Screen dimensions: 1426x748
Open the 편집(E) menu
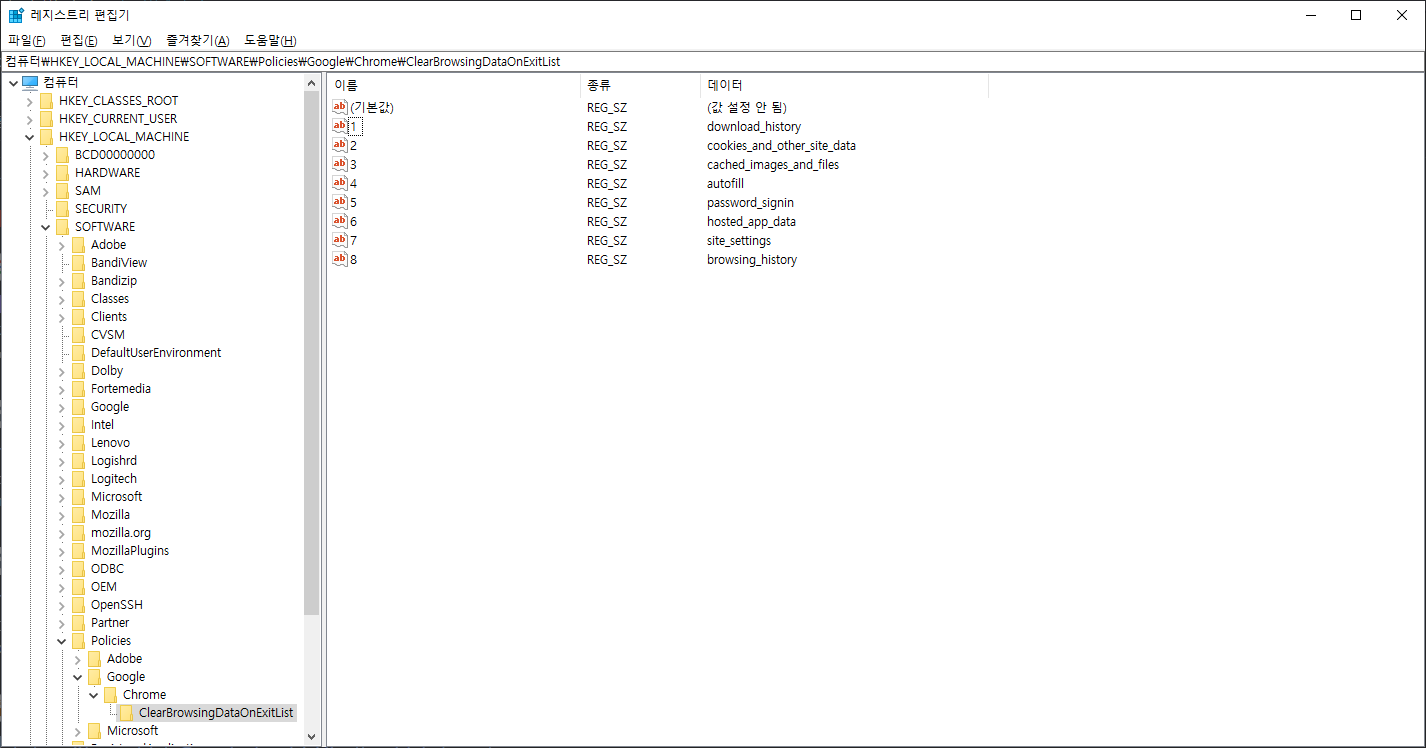(x=79, y=40)
